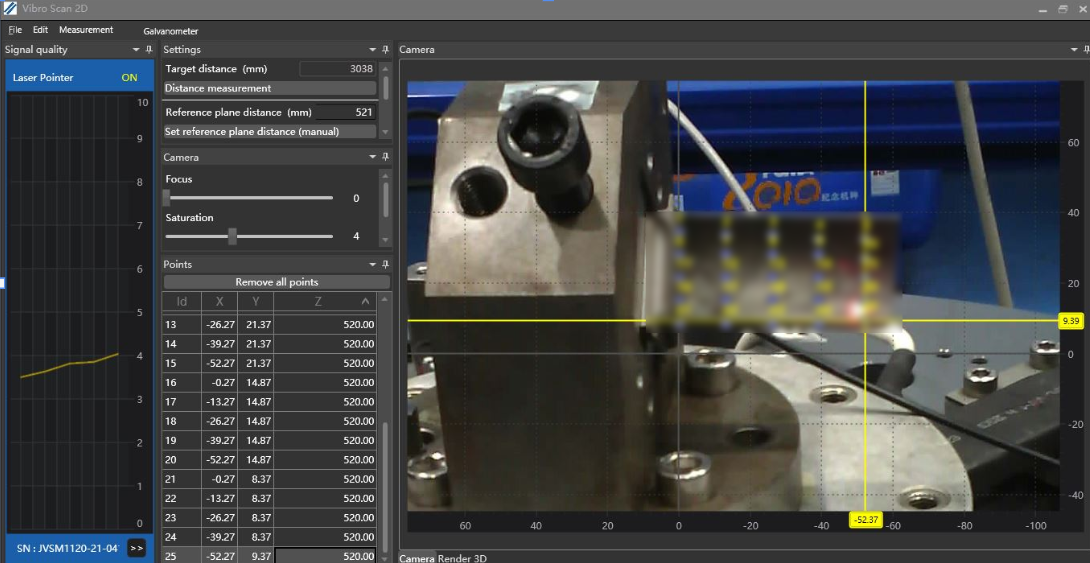Pin the Signal quality panel

point(149,49)
